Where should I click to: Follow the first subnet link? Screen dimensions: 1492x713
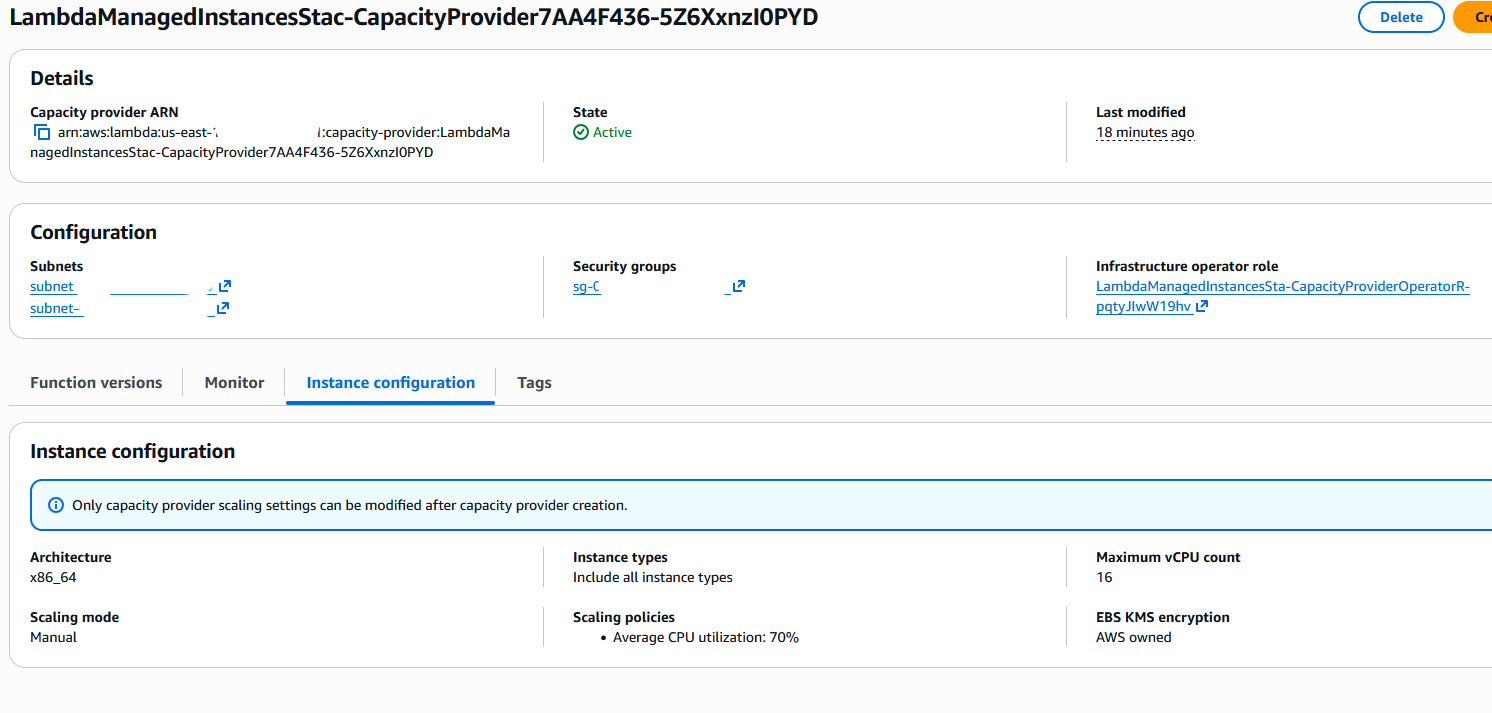(52, 286)
